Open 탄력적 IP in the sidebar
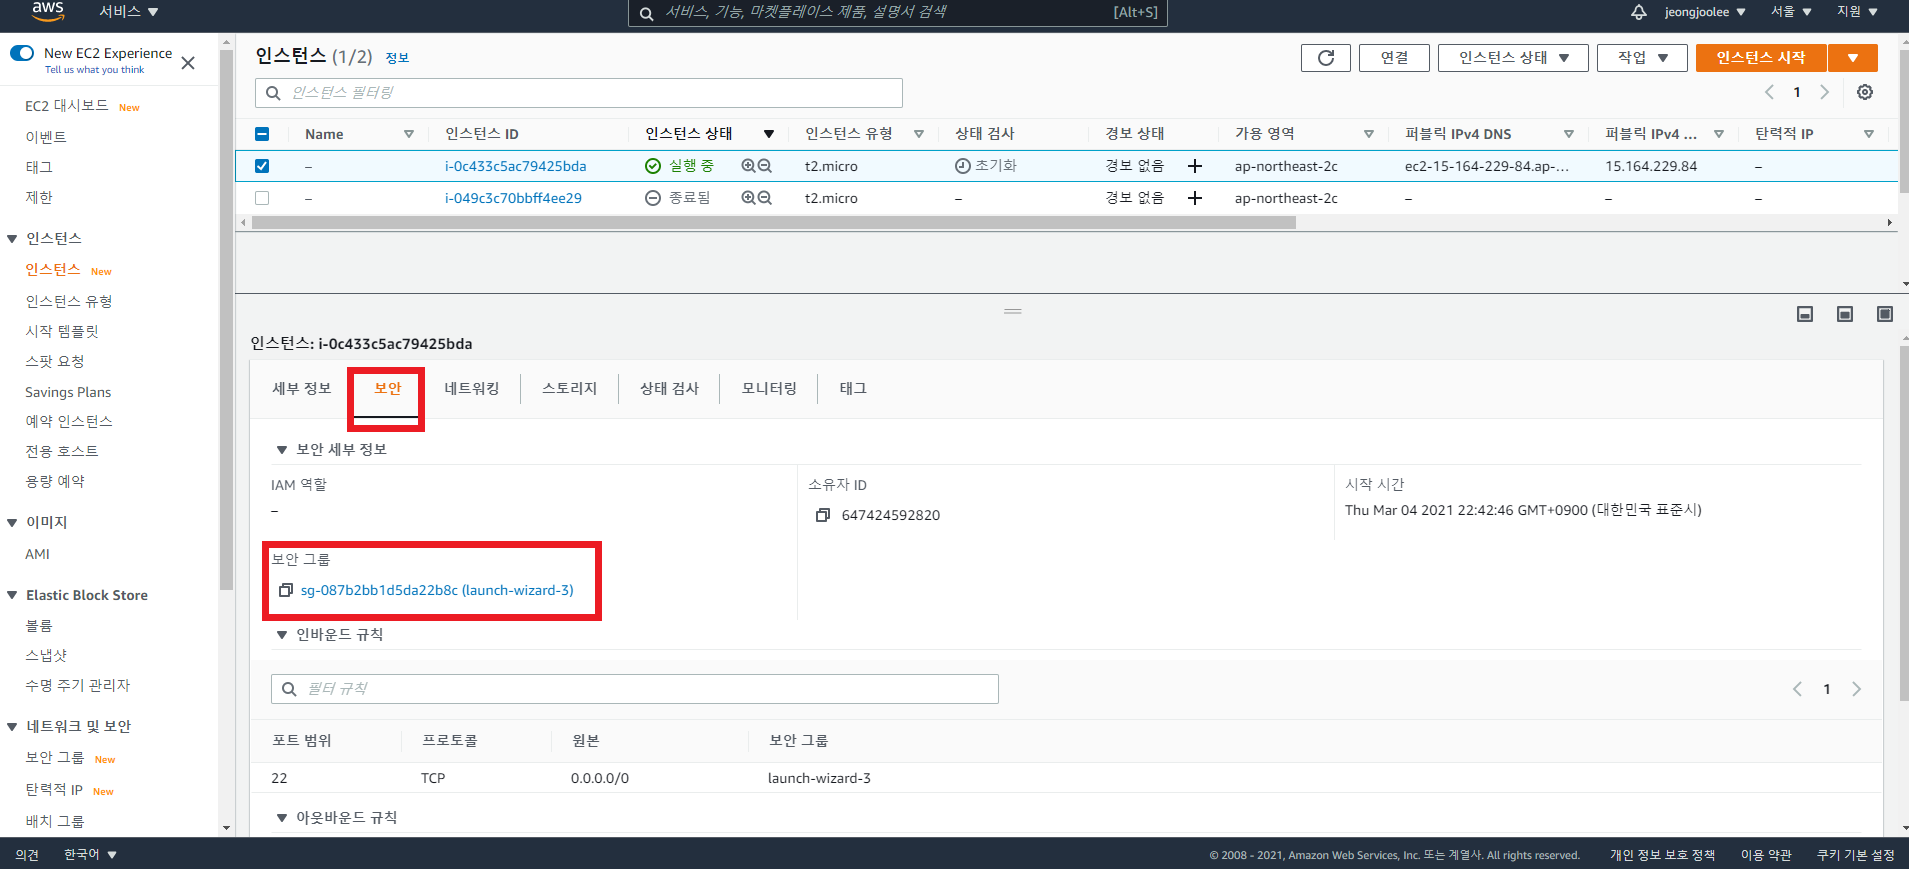 click(54, 790)
